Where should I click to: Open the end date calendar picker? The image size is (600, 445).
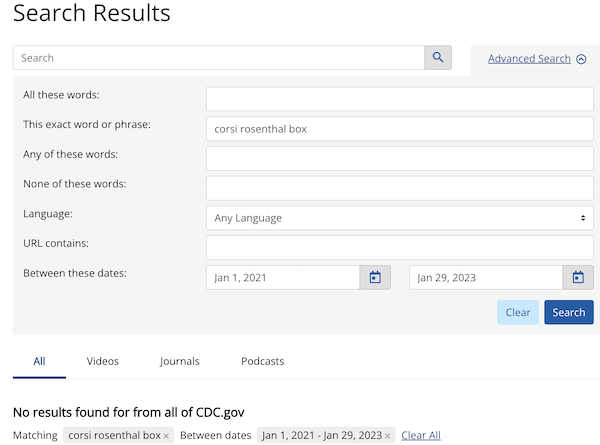click(578, 277)
